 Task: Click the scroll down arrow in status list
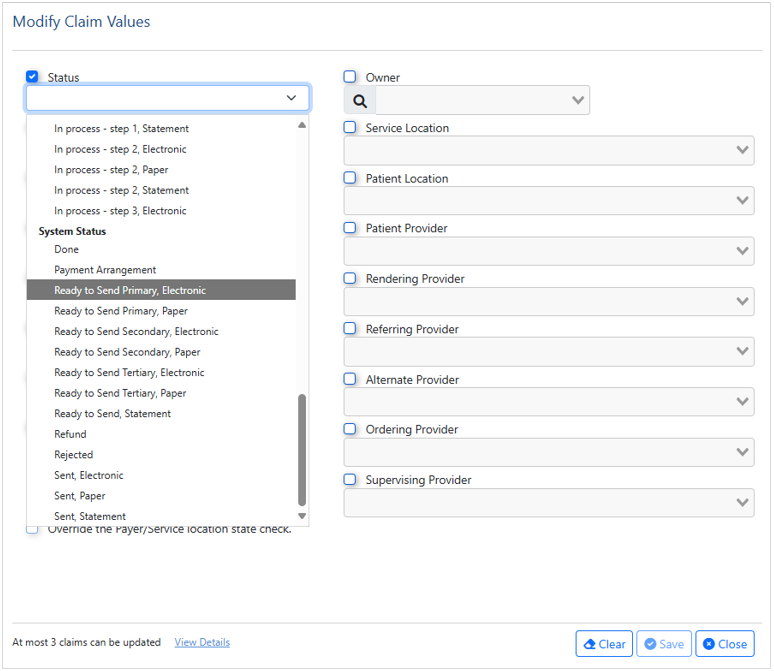coord(302,516)
